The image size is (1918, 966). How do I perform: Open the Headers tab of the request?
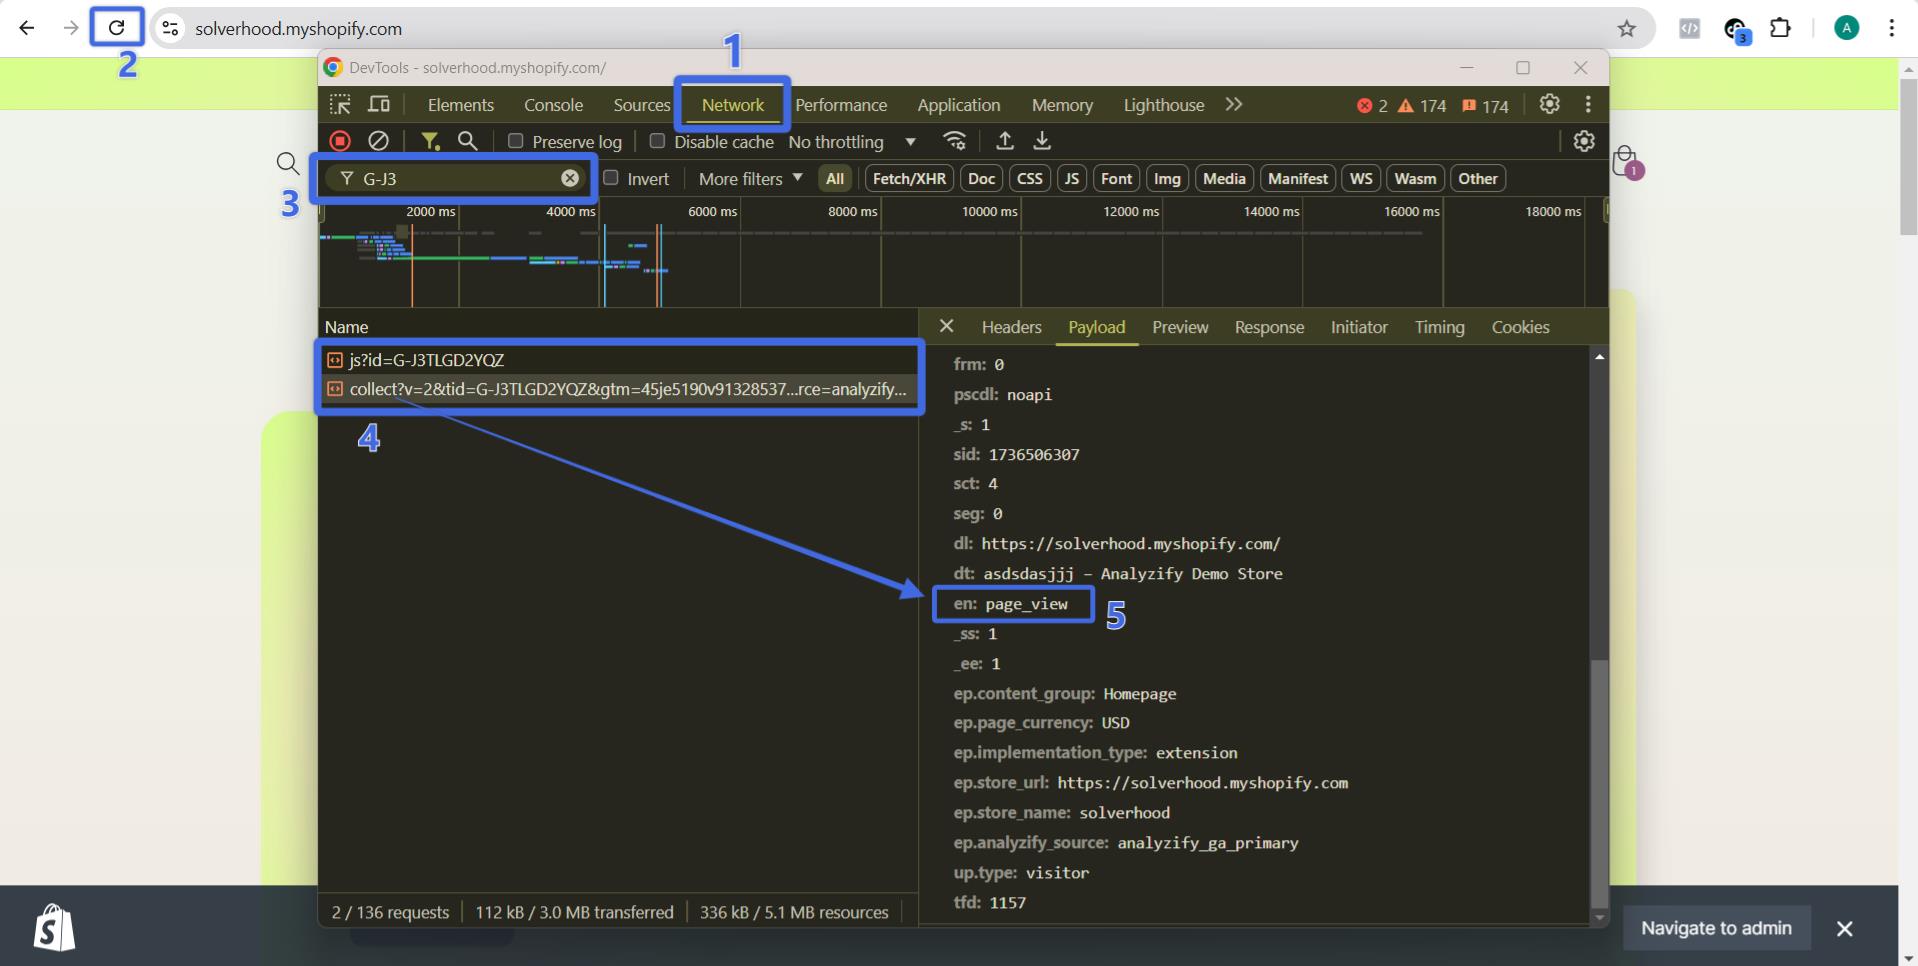1011,327
